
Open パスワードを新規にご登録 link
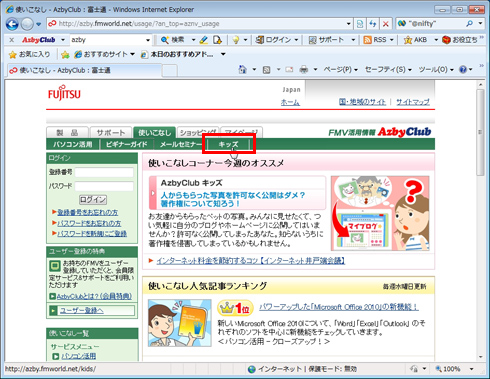[92, 233]
